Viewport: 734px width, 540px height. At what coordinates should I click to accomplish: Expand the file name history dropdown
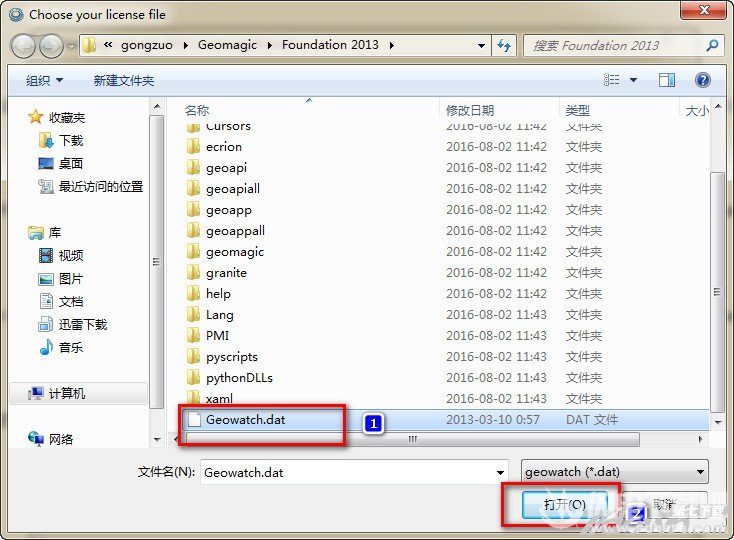[x=500, y=473]
